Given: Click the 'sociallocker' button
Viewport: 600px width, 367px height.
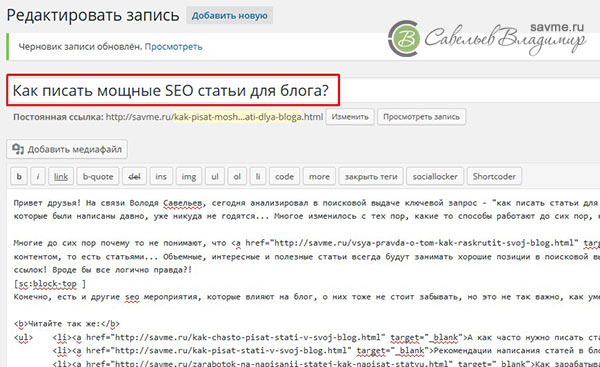Looking at the screenshot, I should point(435,176).
